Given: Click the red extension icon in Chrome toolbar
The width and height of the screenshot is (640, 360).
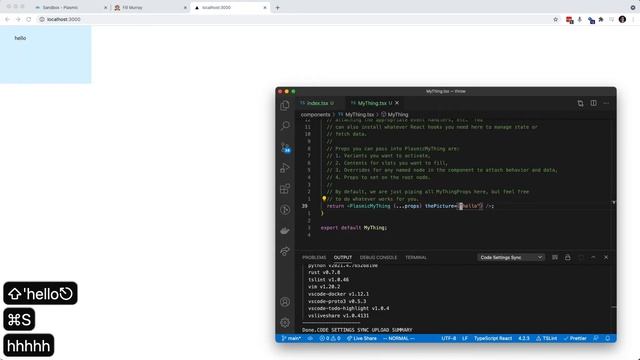Looking at the screenshot, I should [x=569, y=20].
